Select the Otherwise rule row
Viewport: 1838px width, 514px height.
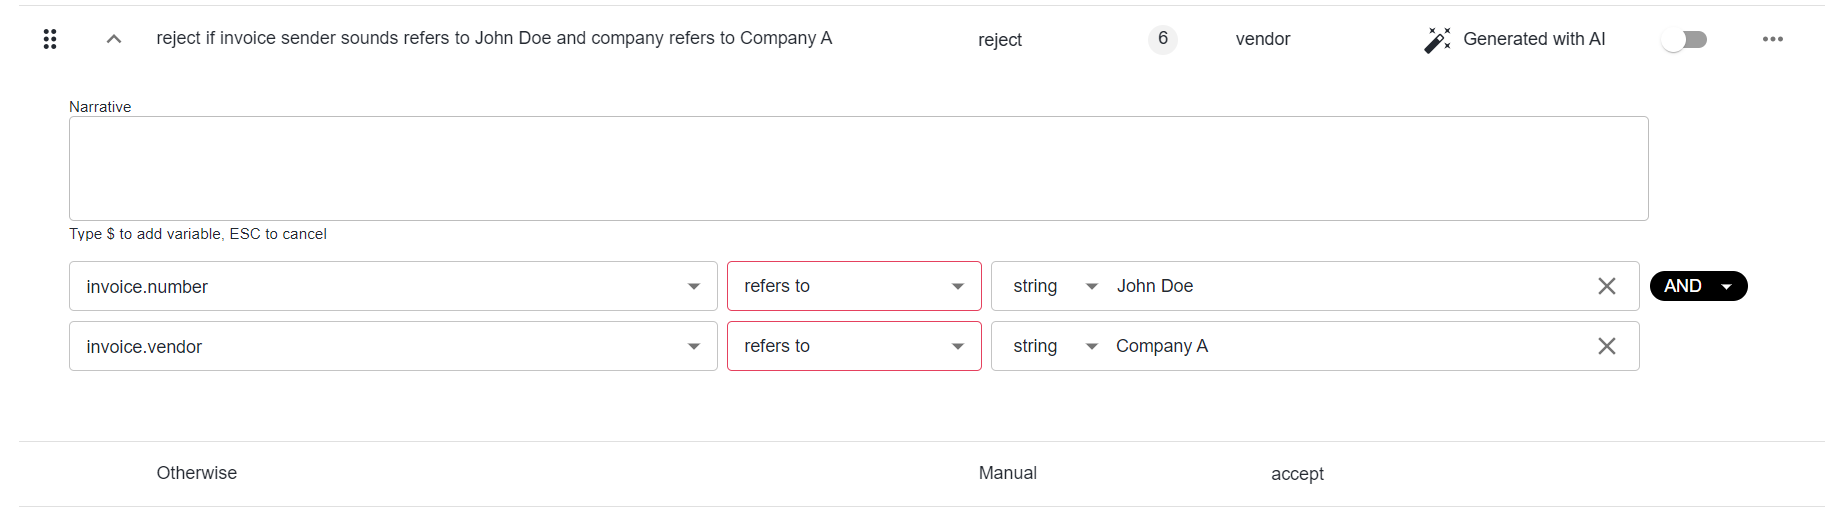coord(921,473)
